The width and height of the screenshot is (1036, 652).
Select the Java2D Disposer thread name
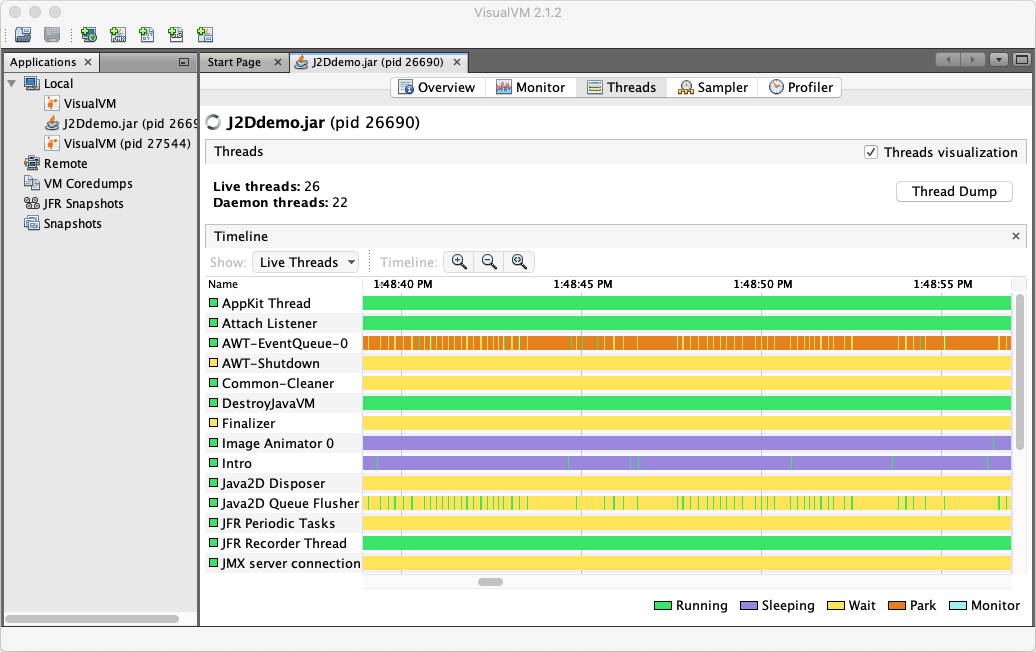274,483
